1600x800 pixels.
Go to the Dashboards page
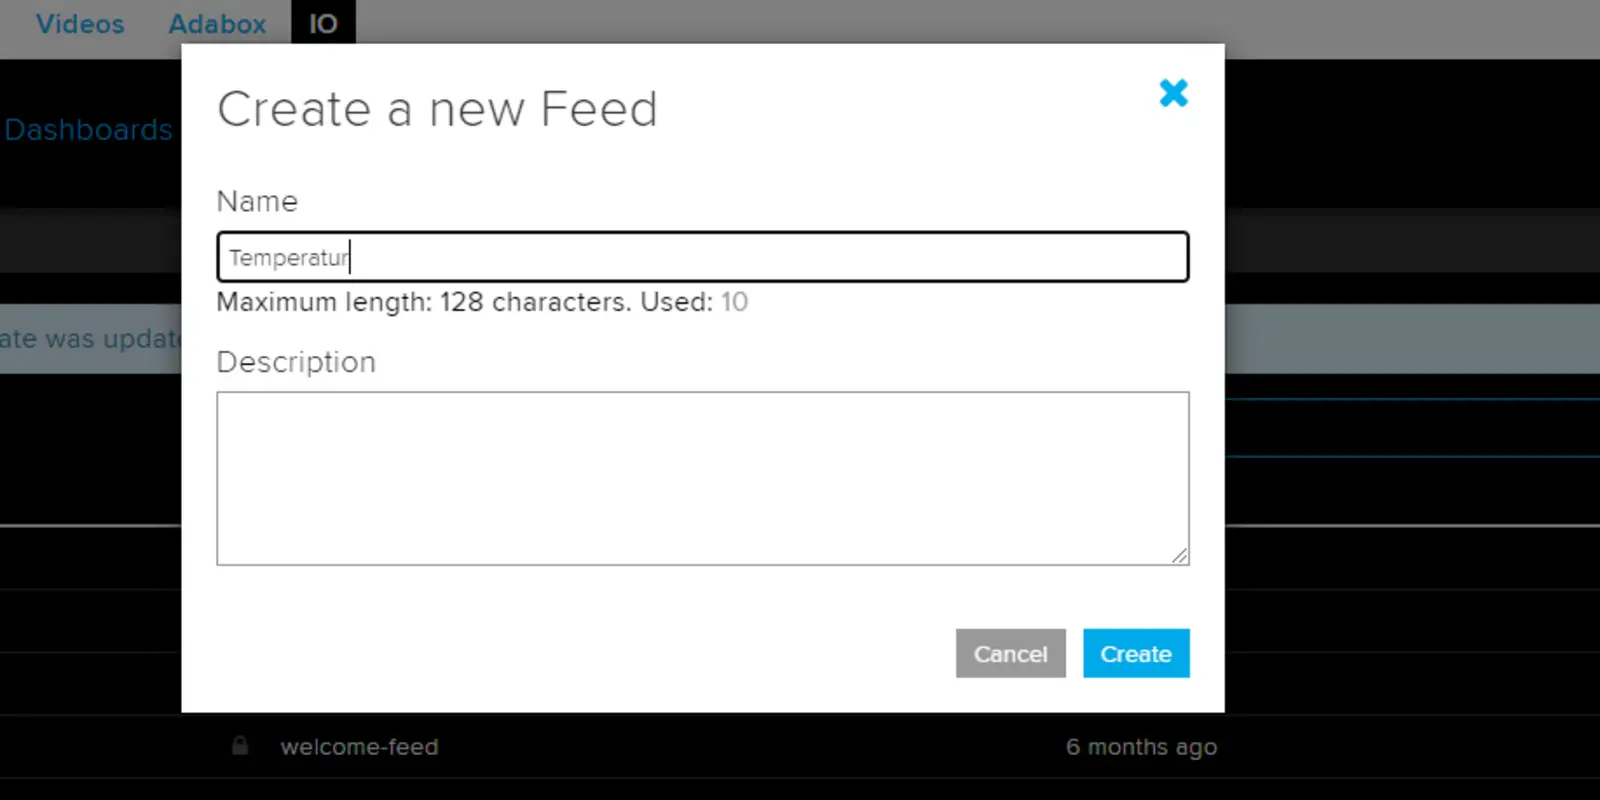[x=88, y=130]
